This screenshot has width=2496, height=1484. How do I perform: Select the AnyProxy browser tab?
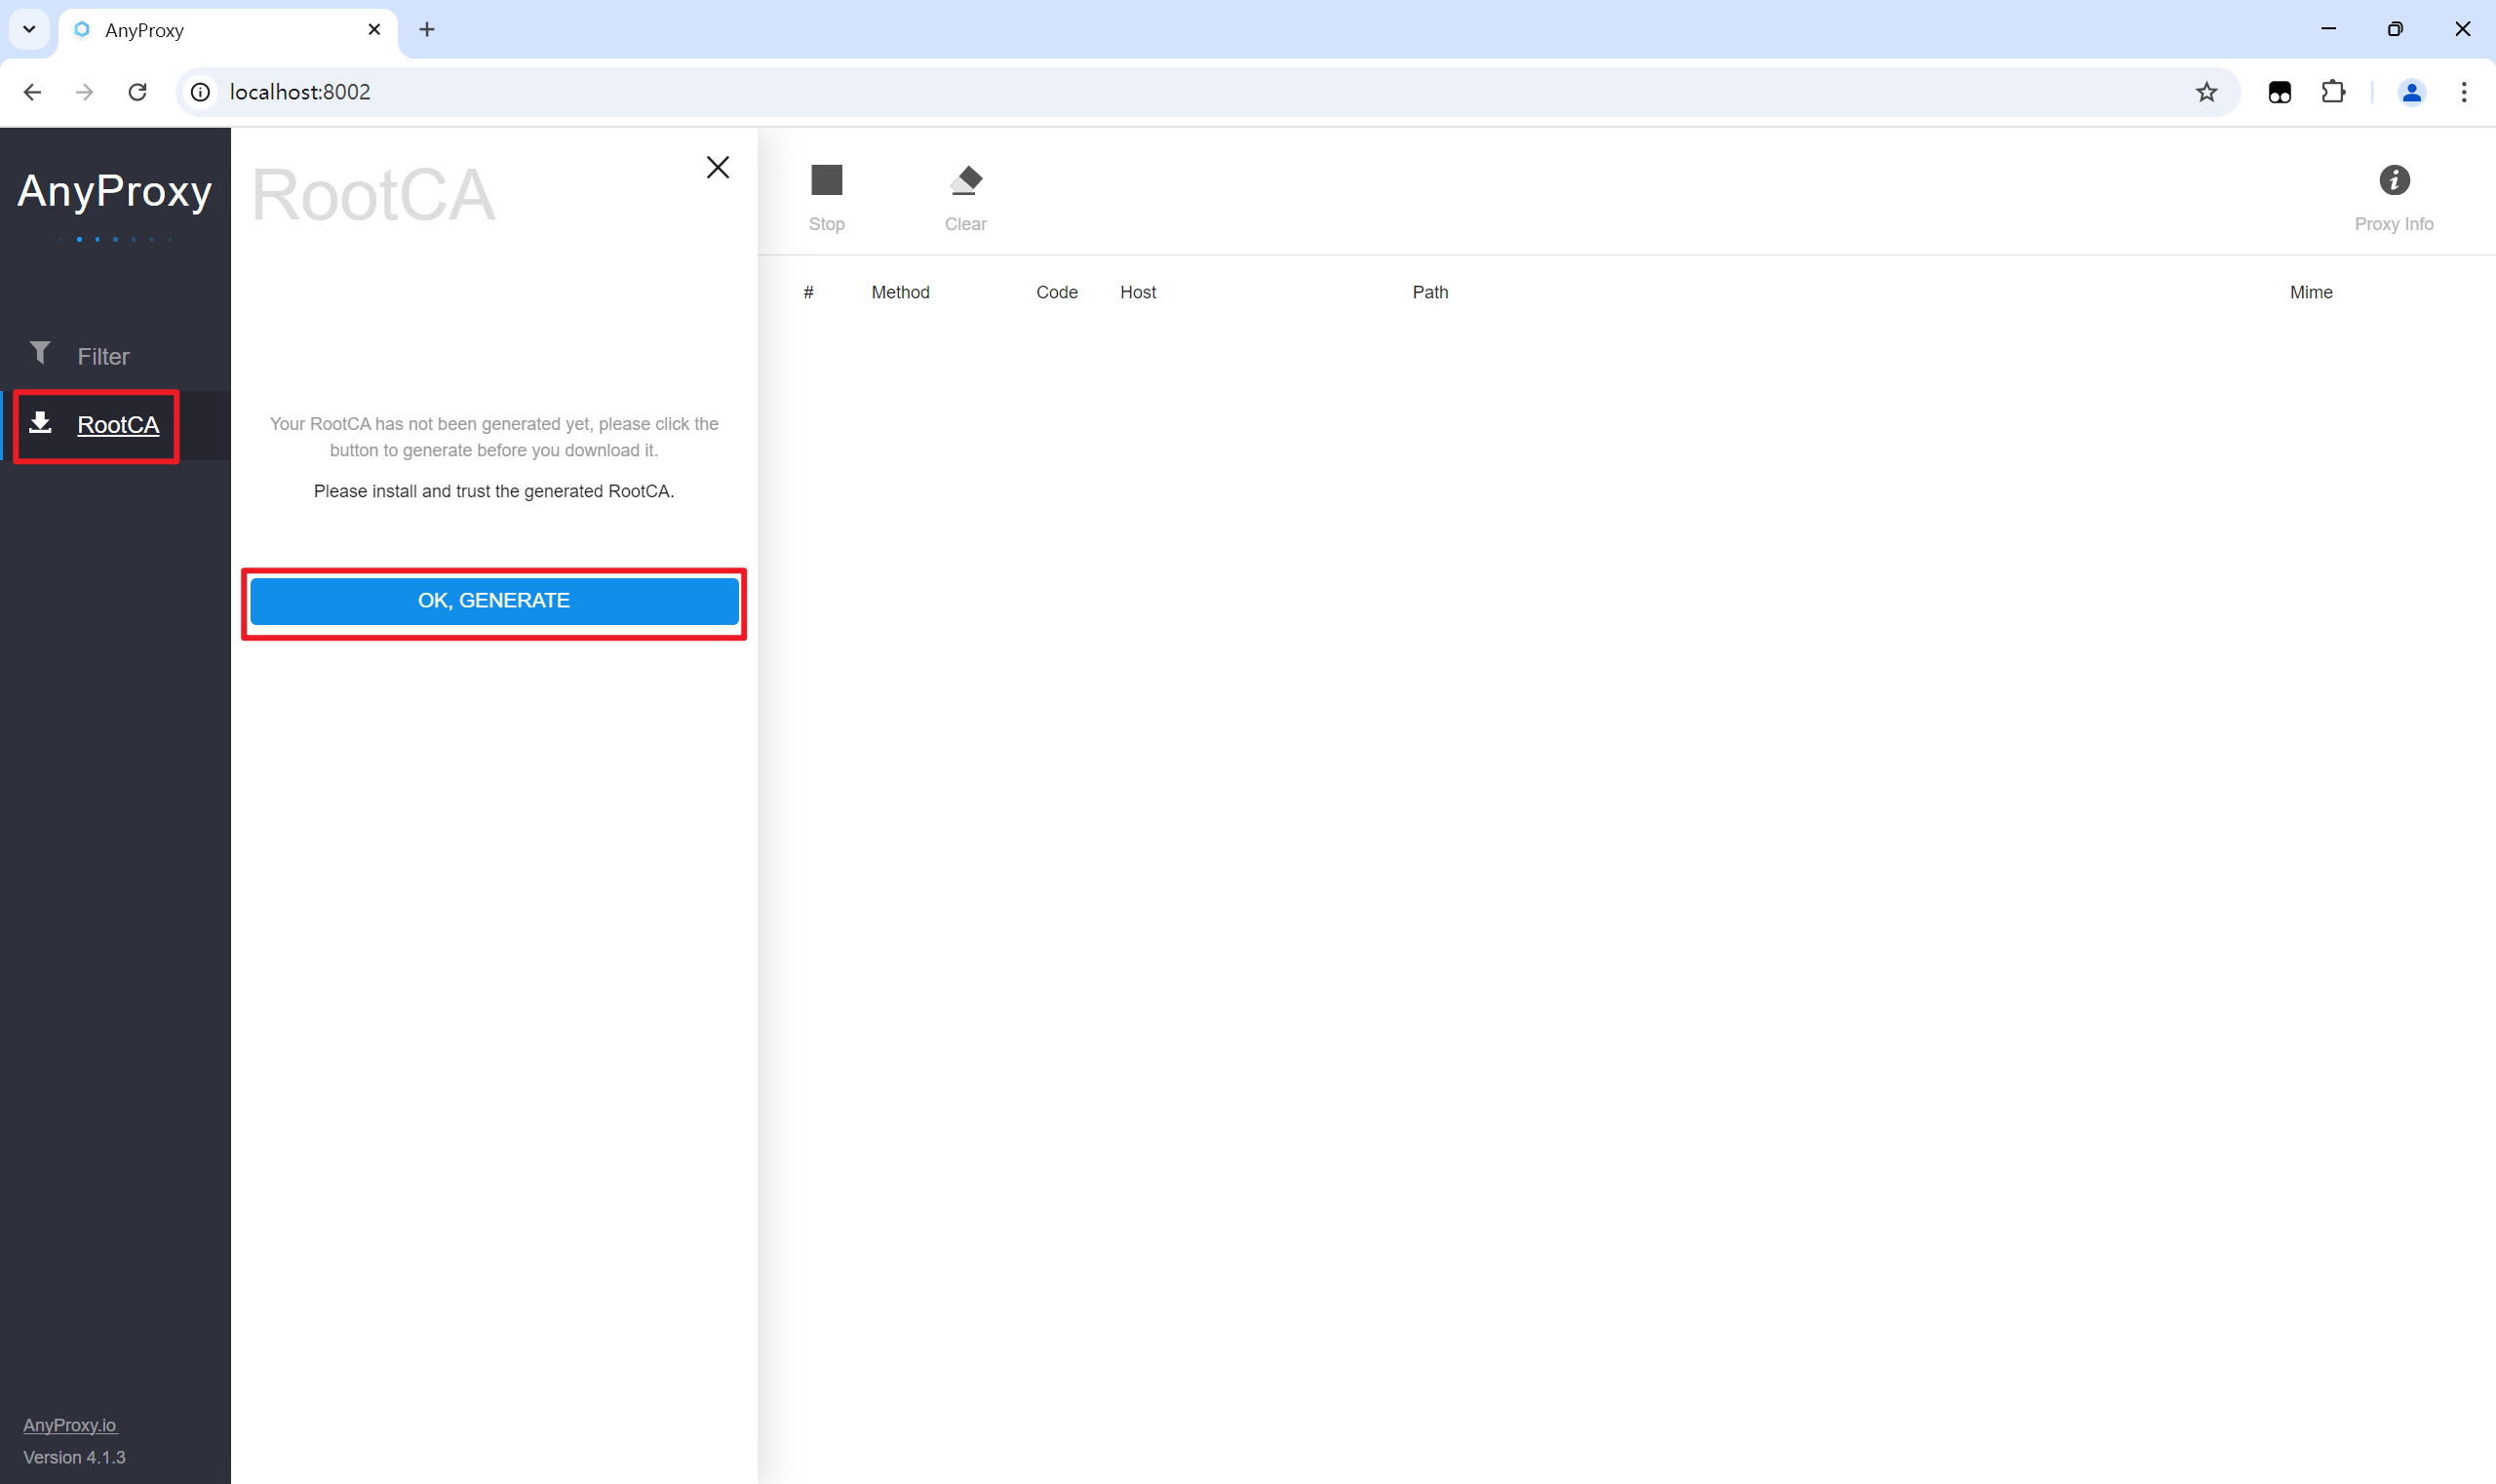point(228,30)
